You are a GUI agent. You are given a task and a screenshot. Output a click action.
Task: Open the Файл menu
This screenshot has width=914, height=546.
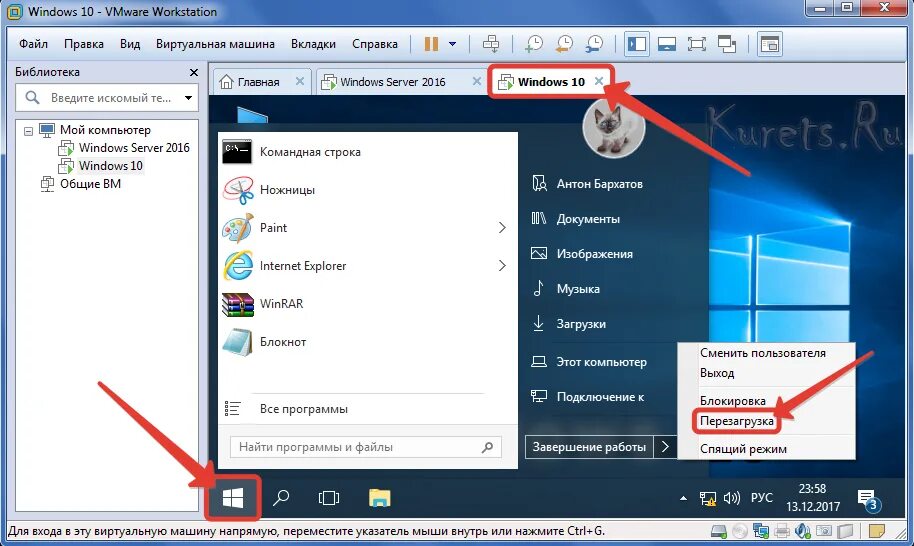[33, 44]
